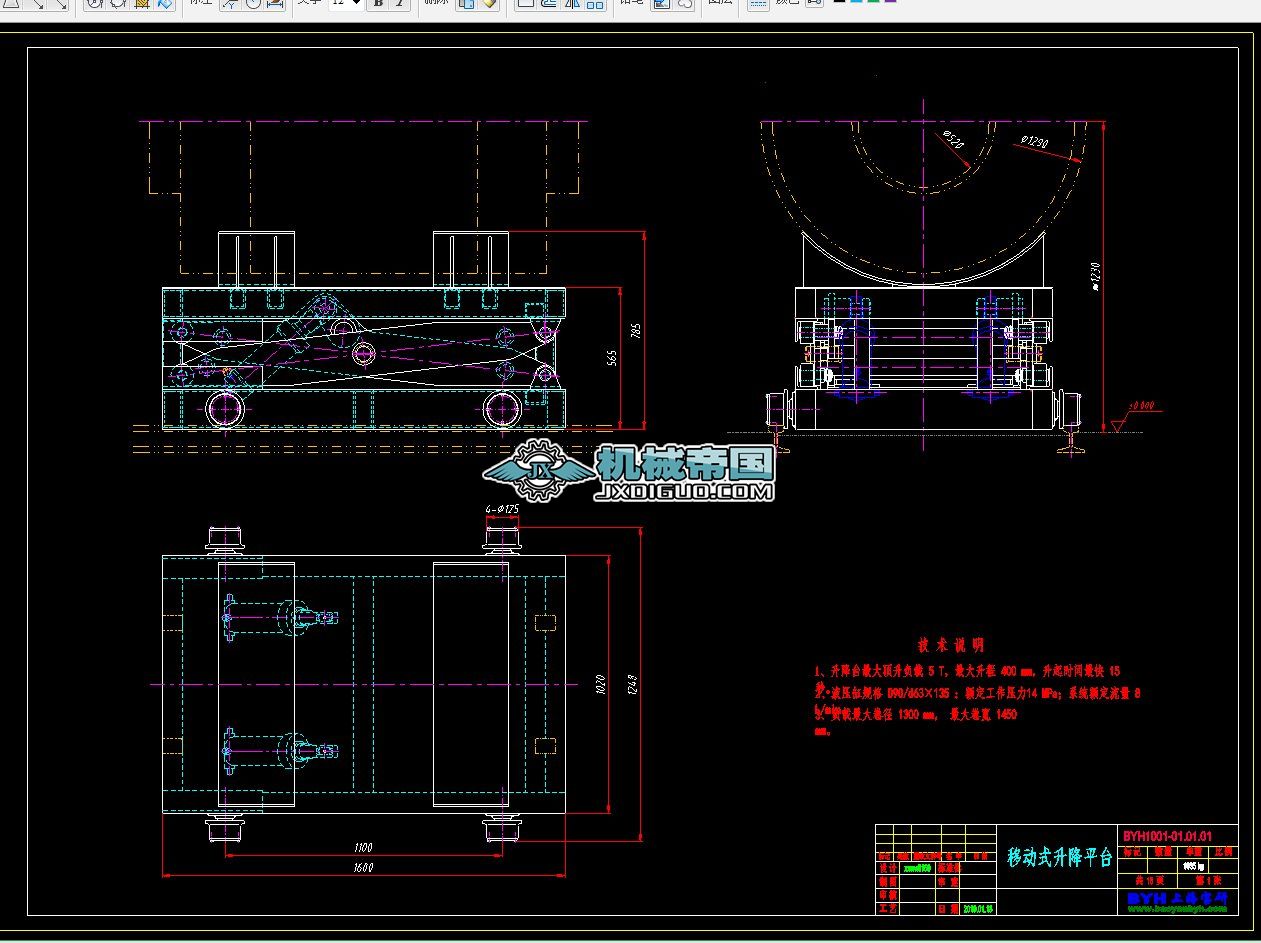This screenshot has width=1261, height=943.
Task: Select the 4-ø175 wheel dimension label
Action: click(x=502, y=510)
